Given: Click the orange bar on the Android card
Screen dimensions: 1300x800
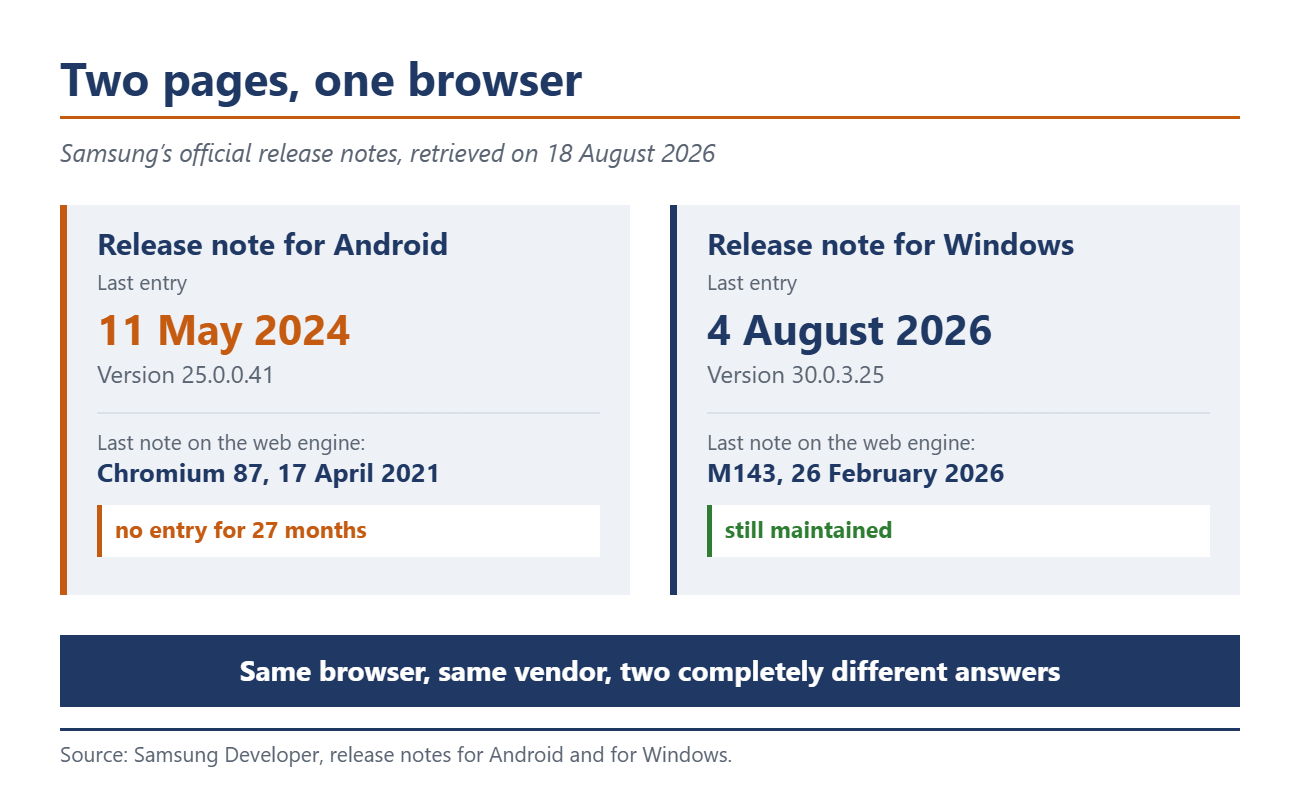Looking at the screenshot, I should [63, 400].
